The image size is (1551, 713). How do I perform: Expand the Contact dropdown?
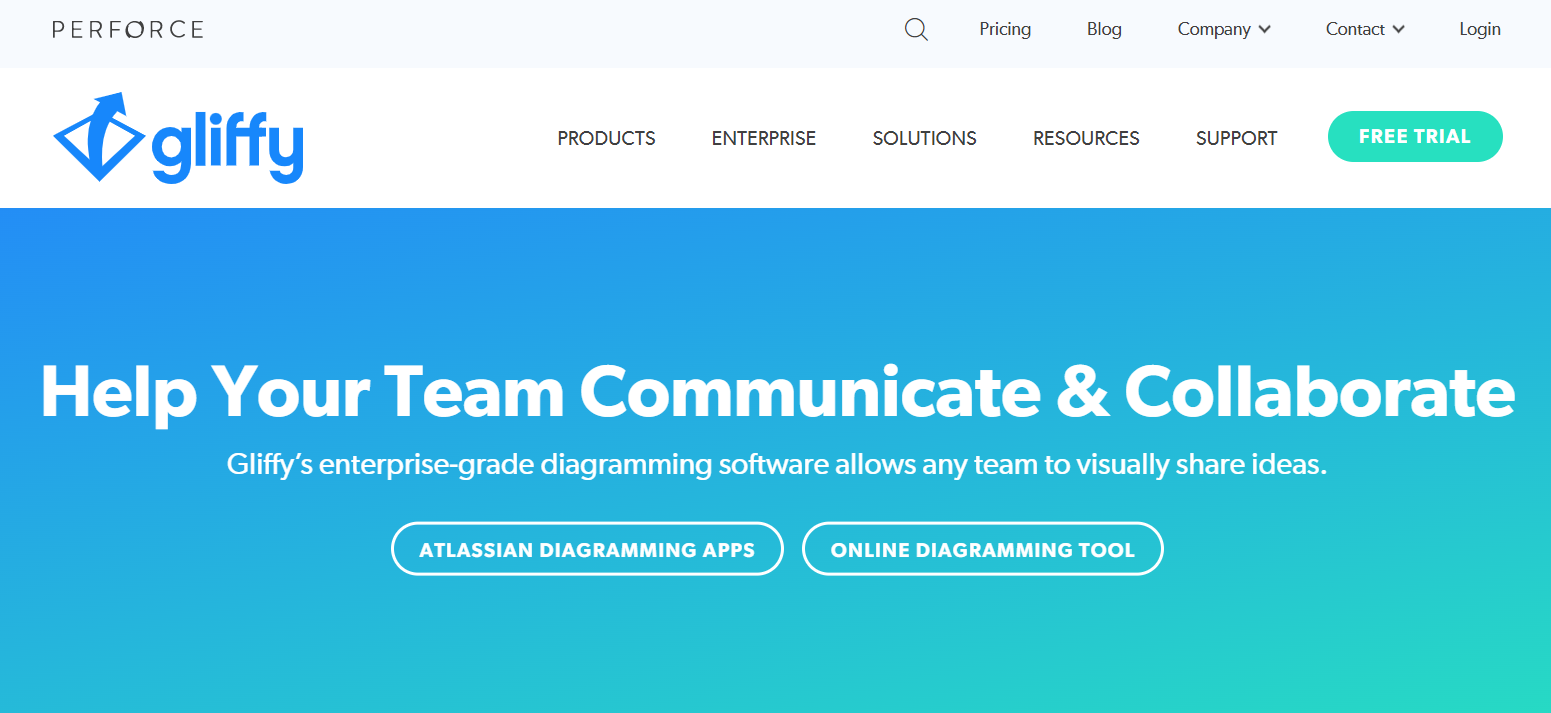[1365, 30]
